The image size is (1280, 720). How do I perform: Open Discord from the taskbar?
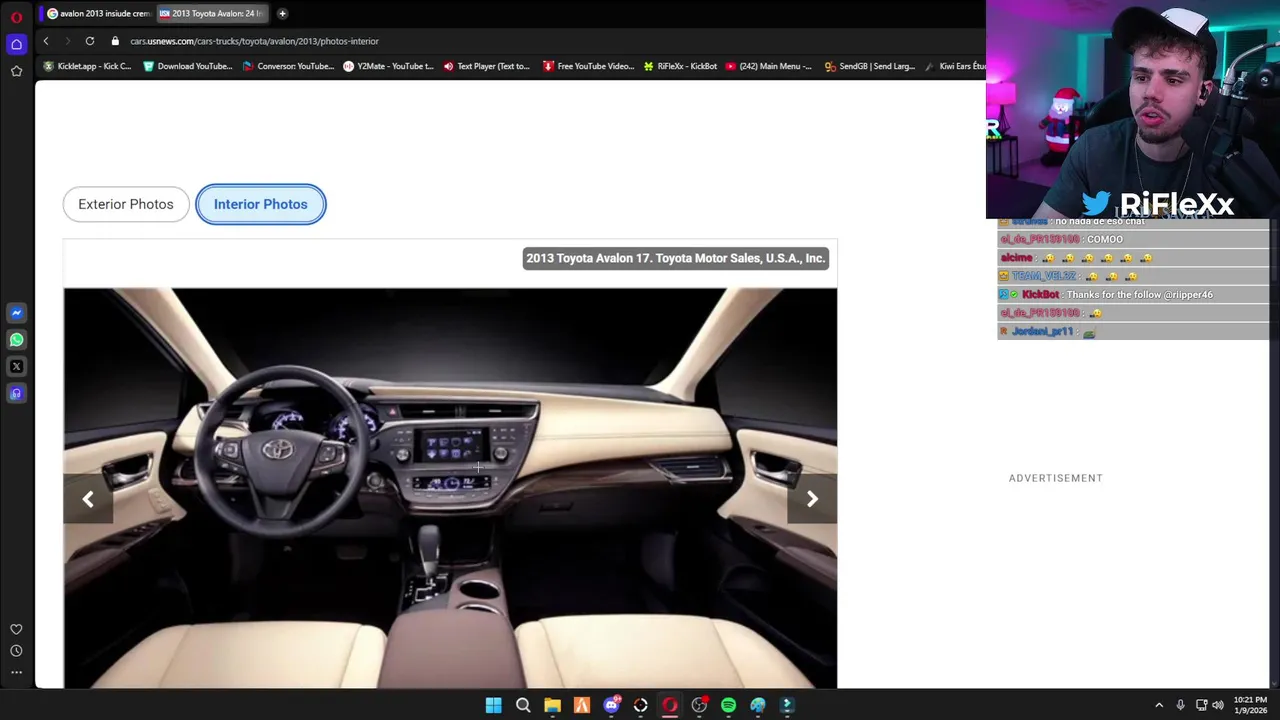pos(611,706)
